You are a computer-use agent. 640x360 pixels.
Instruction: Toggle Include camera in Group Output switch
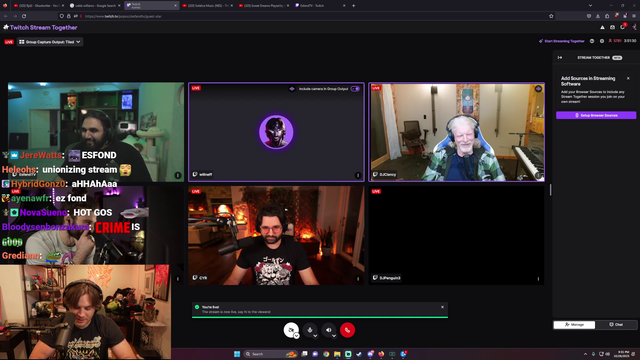356,89
